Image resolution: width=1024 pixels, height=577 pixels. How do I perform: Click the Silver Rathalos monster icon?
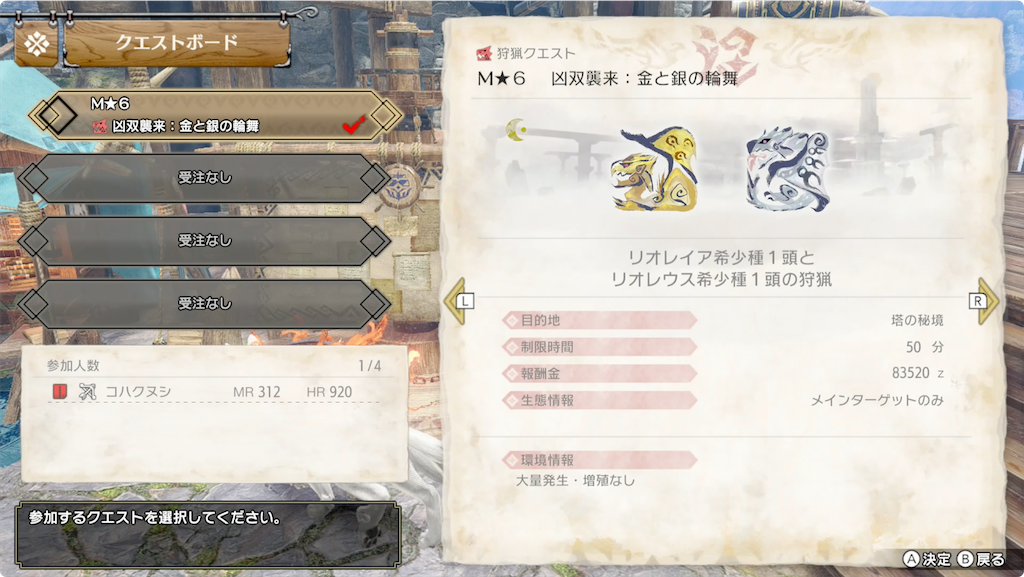click(788, 169)
